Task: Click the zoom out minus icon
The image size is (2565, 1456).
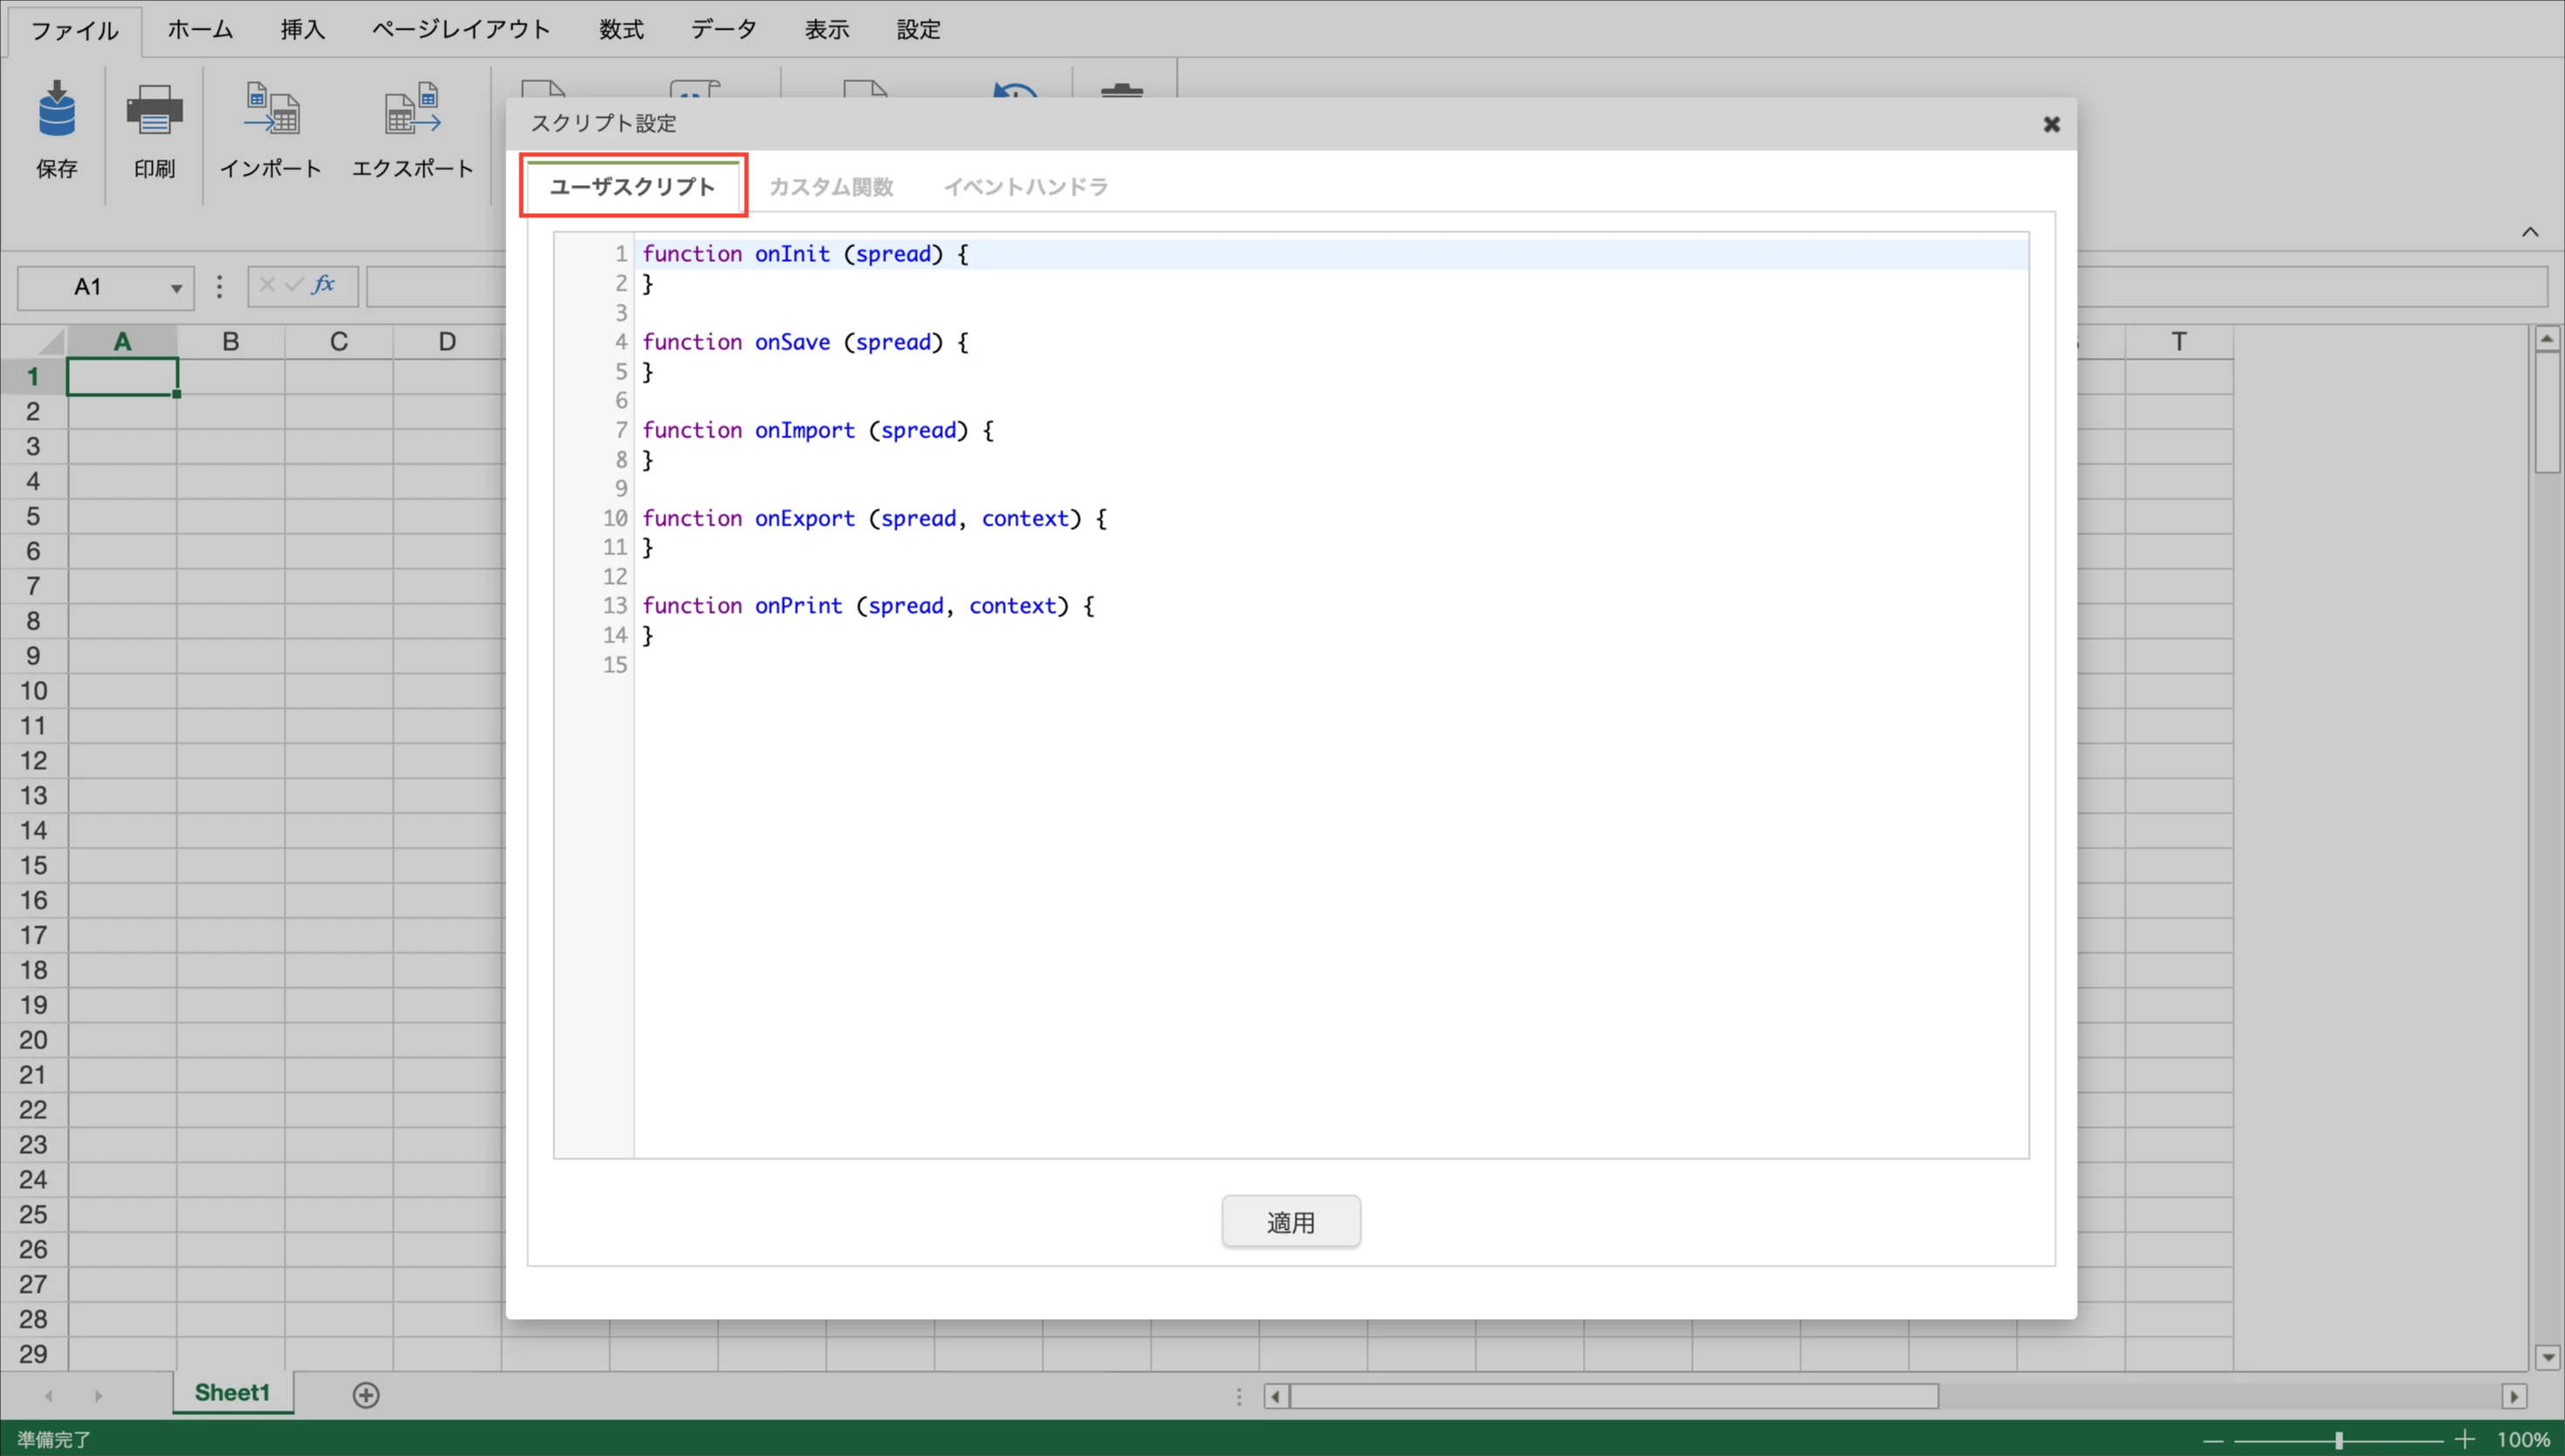Action: [2213, 1440]
